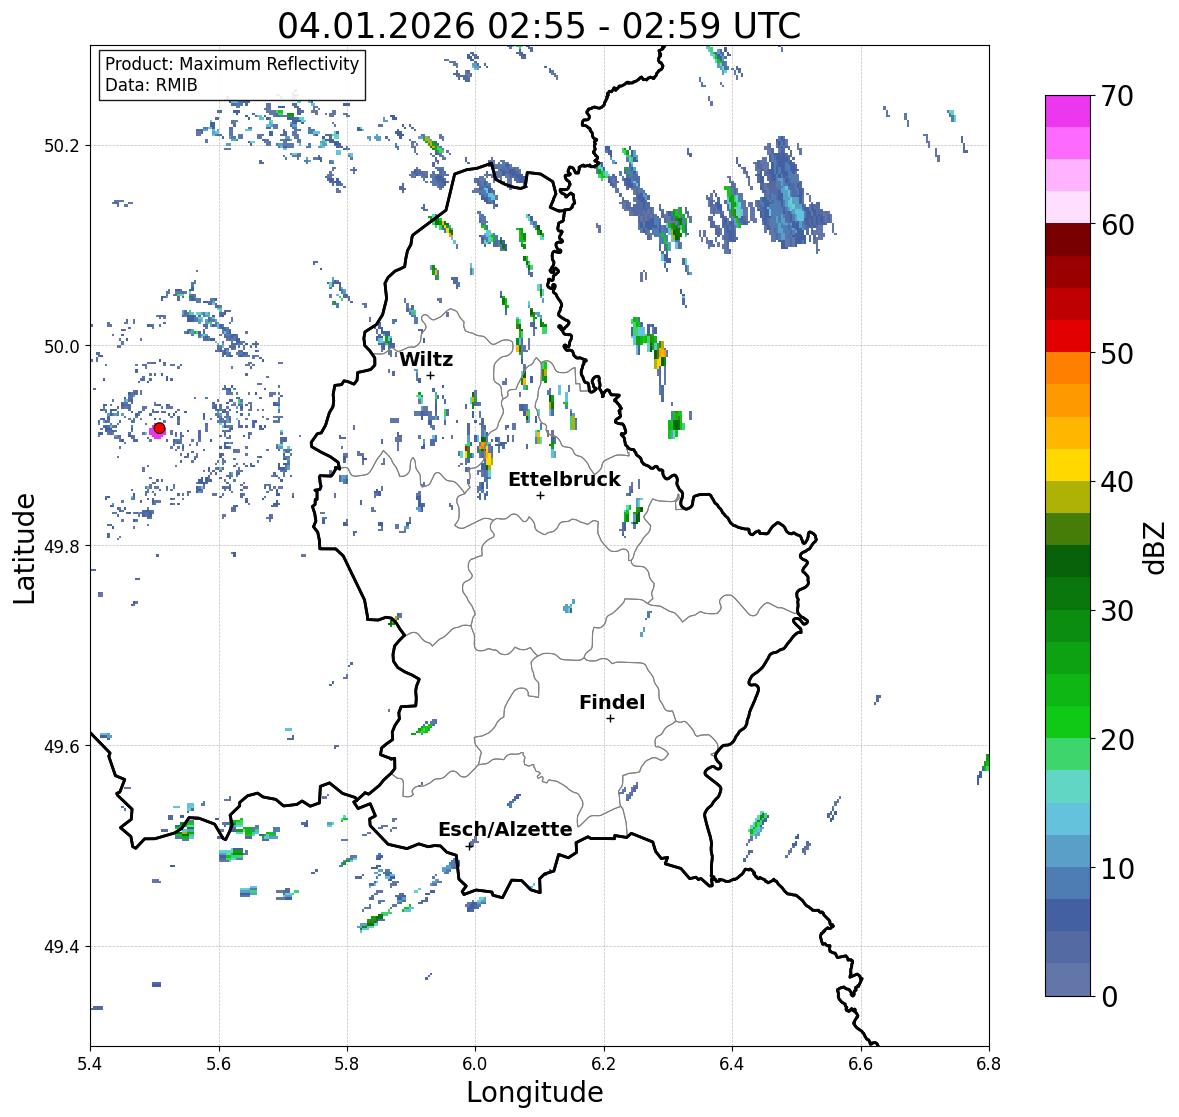
Task: Click the 49.8 latitude tick label
Action: click(x=62, y=546)
